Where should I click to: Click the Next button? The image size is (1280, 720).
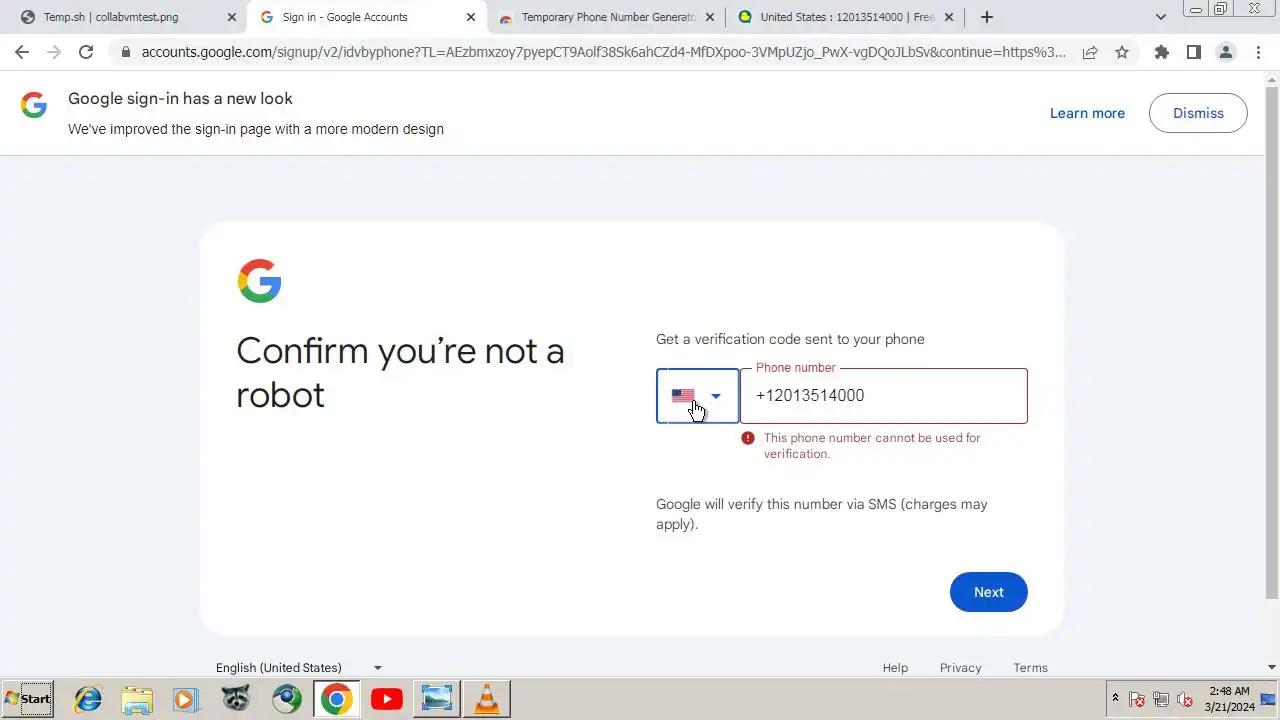[988, 592]
